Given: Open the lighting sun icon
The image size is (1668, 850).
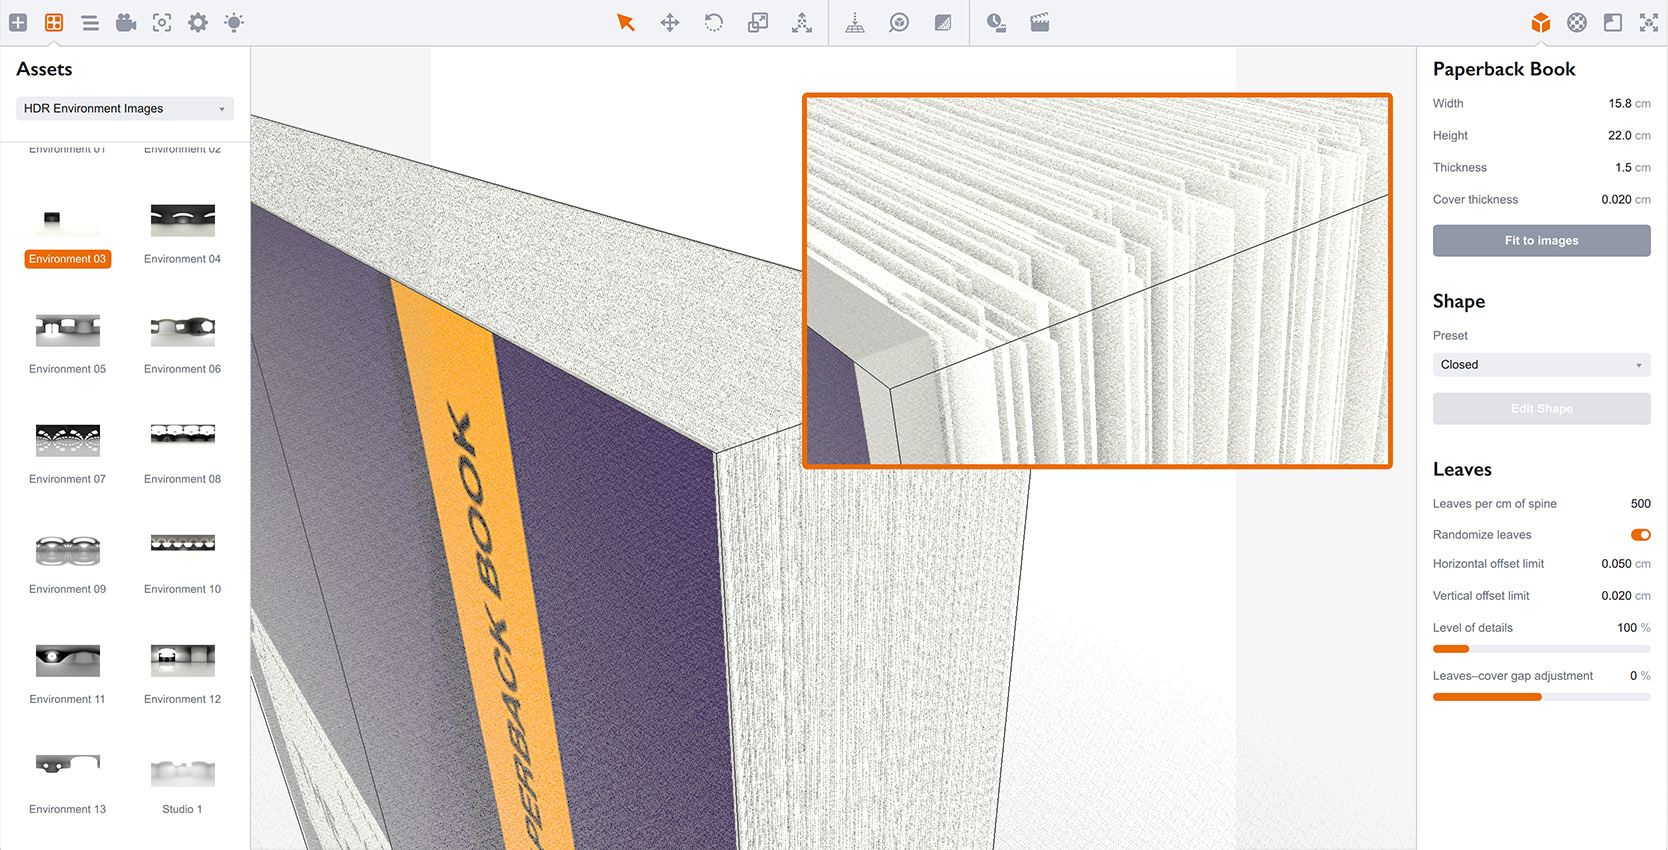Looking at the screenshot, I should [x=234, y=22].
